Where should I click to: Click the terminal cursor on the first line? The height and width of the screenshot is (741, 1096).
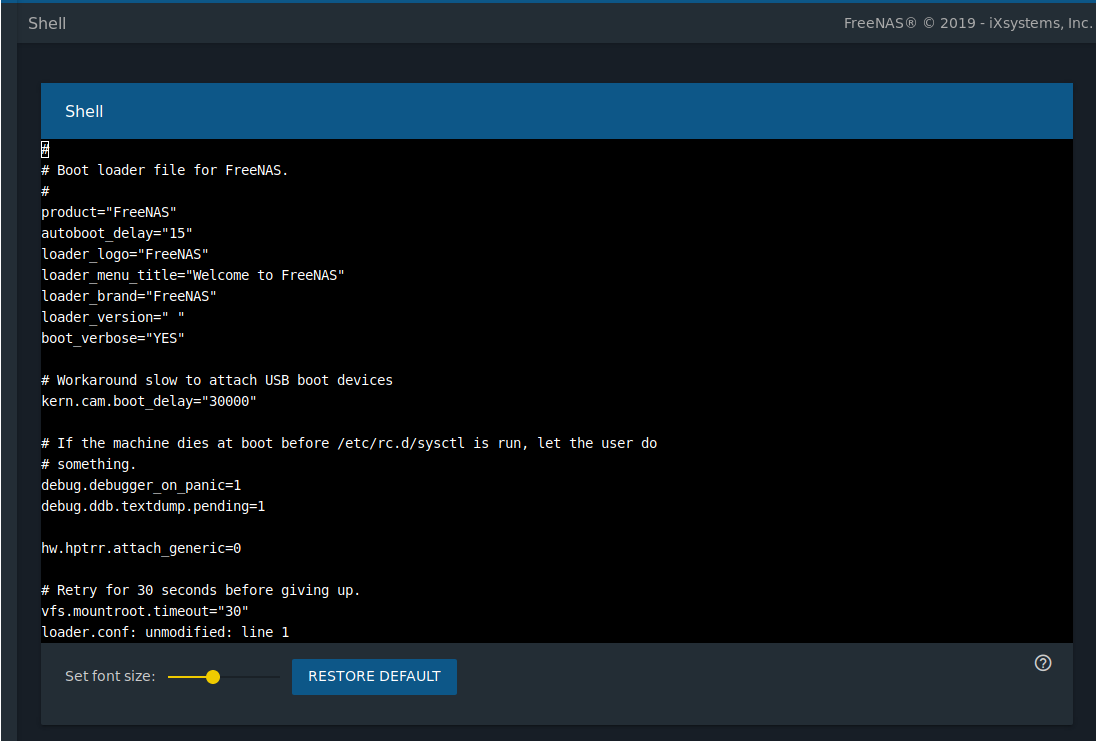click(45, 149)
